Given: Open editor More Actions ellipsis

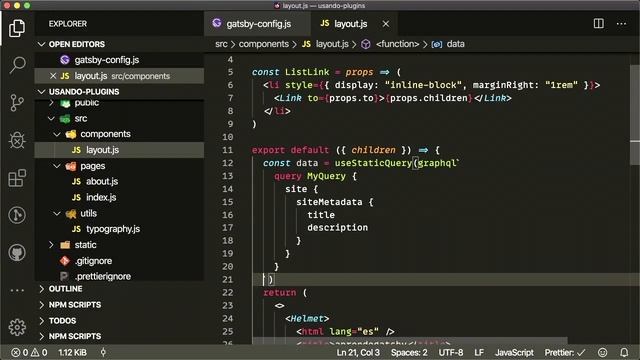Looking at the screenshot, I should pos(621,24).
